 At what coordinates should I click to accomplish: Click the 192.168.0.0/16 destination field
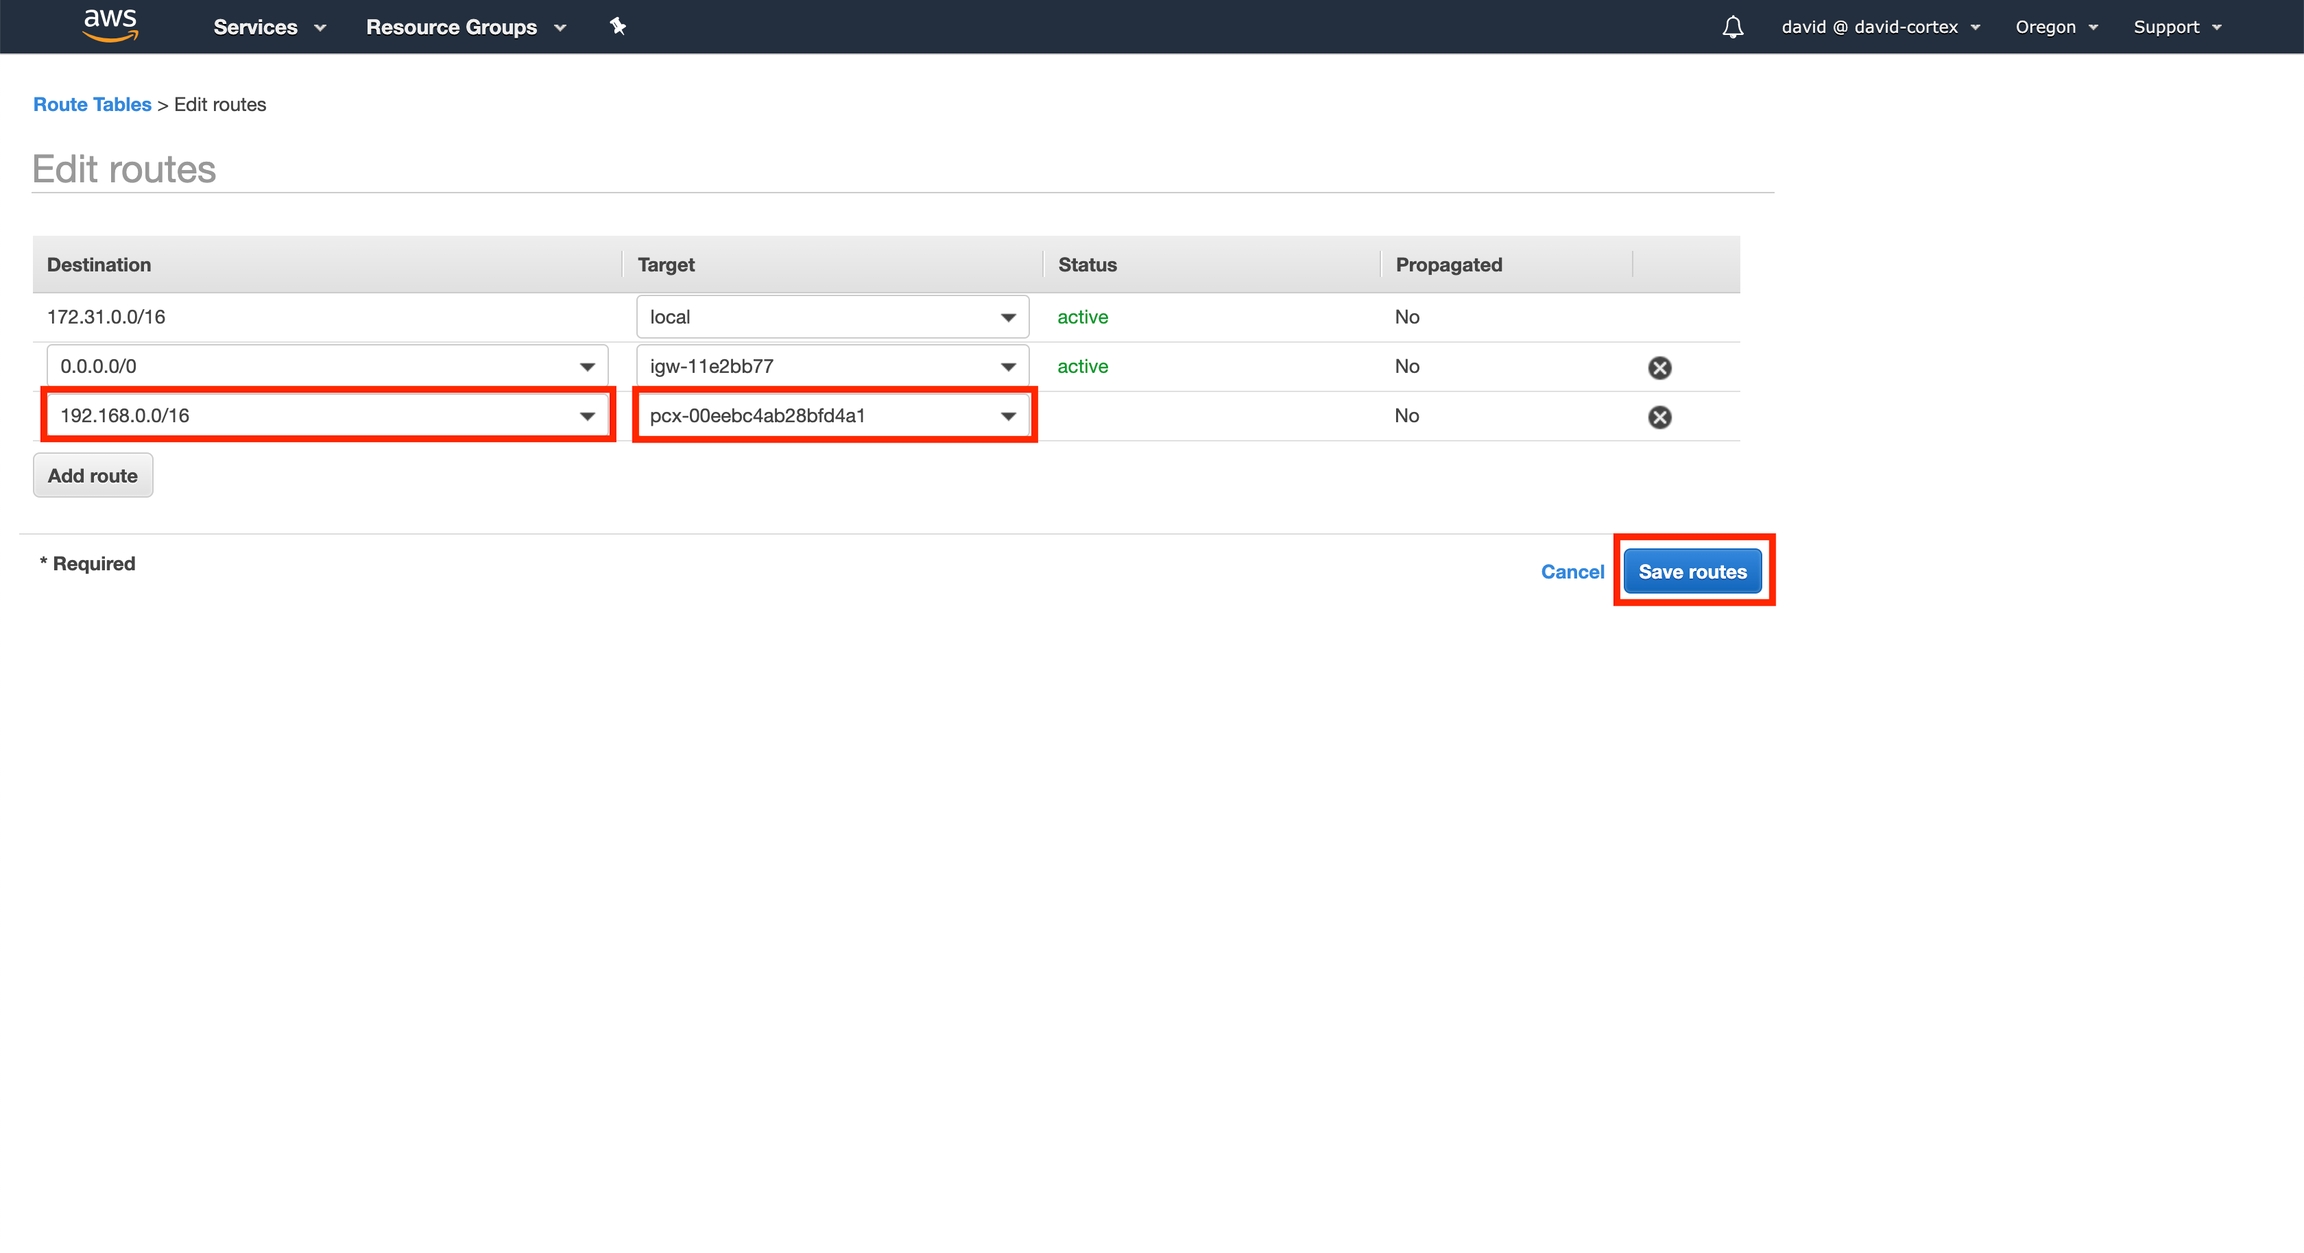click(x=310, y=416)
